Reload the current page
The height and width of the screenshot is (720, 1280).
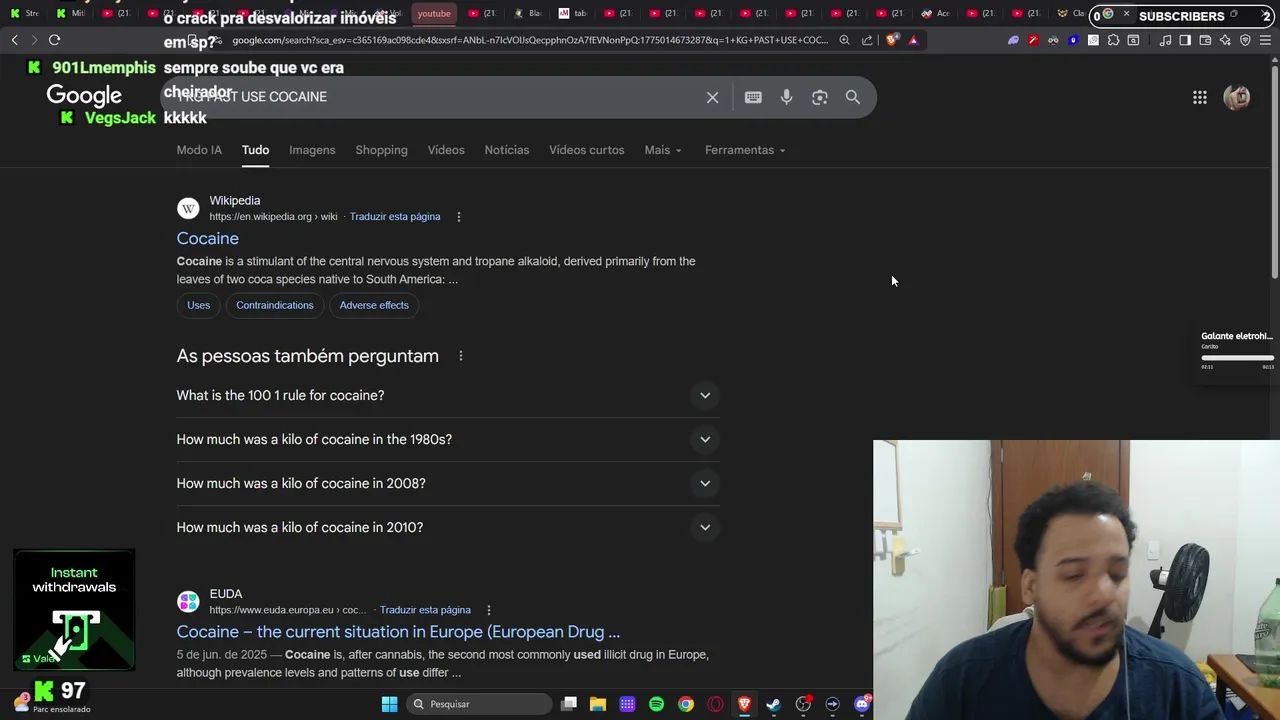54,40
